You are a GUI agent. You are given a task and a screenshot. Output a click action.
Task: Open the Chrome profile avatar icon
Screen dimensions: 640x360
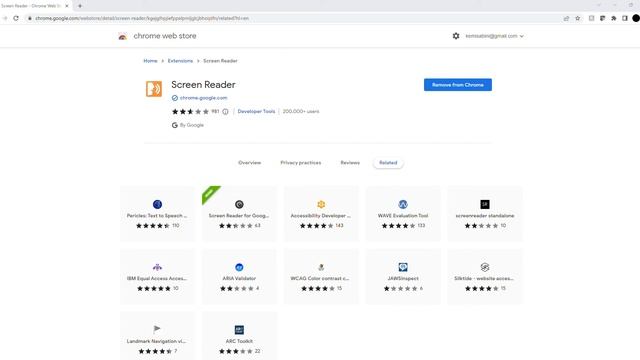(636, 18)
